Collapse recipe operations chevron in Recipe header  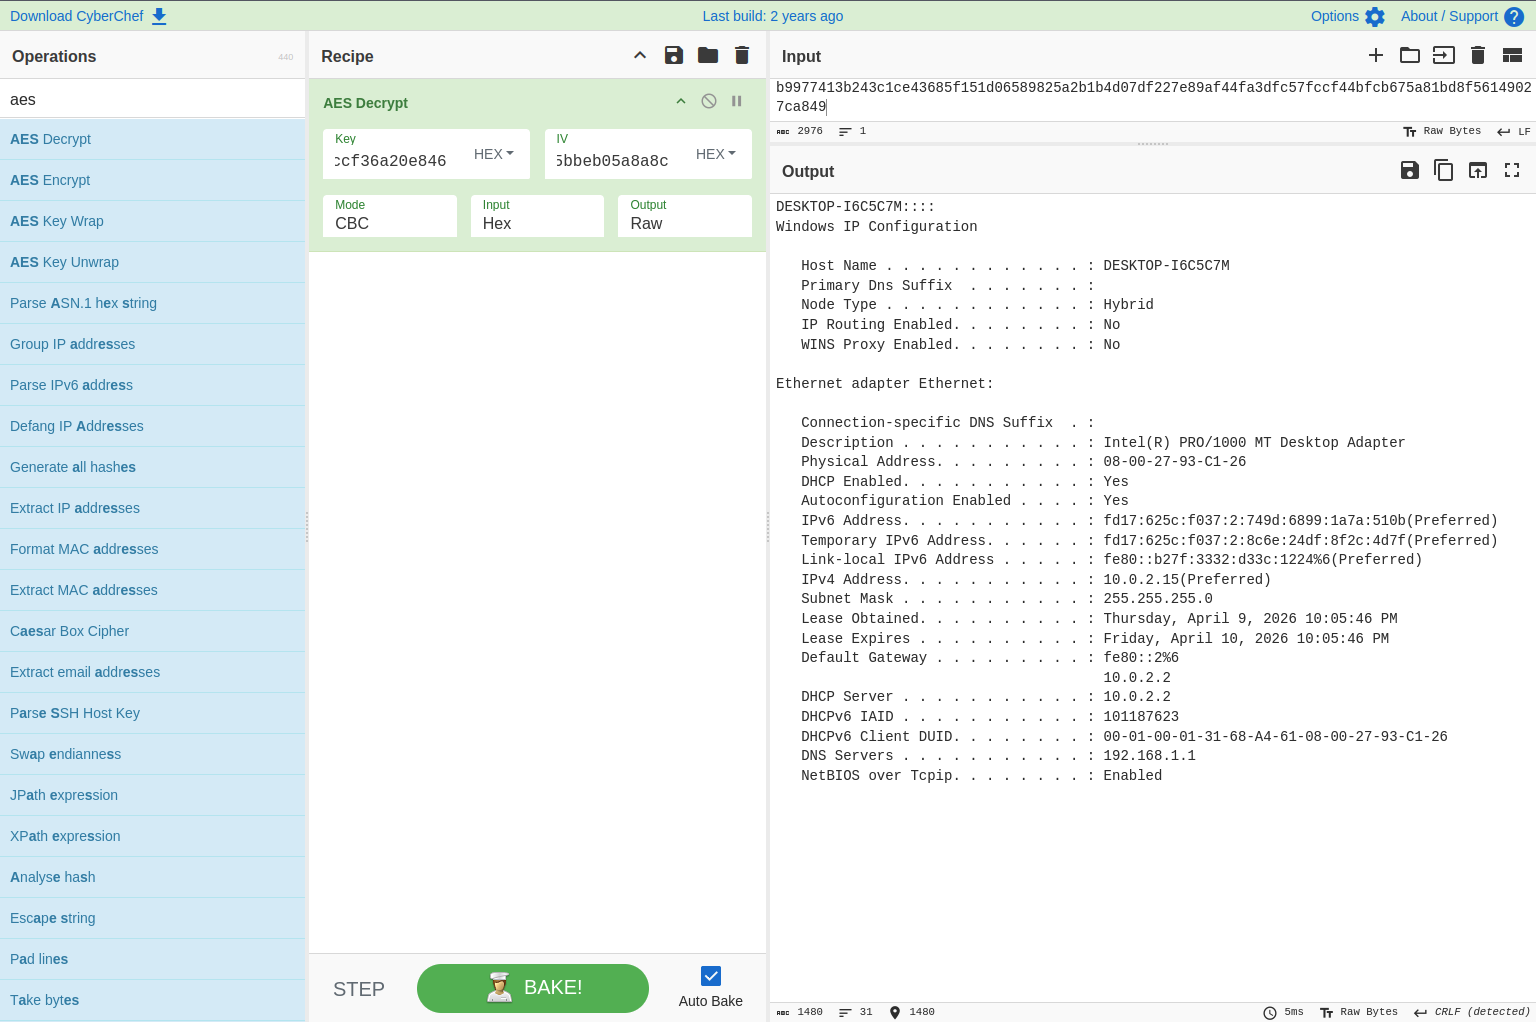640,55
